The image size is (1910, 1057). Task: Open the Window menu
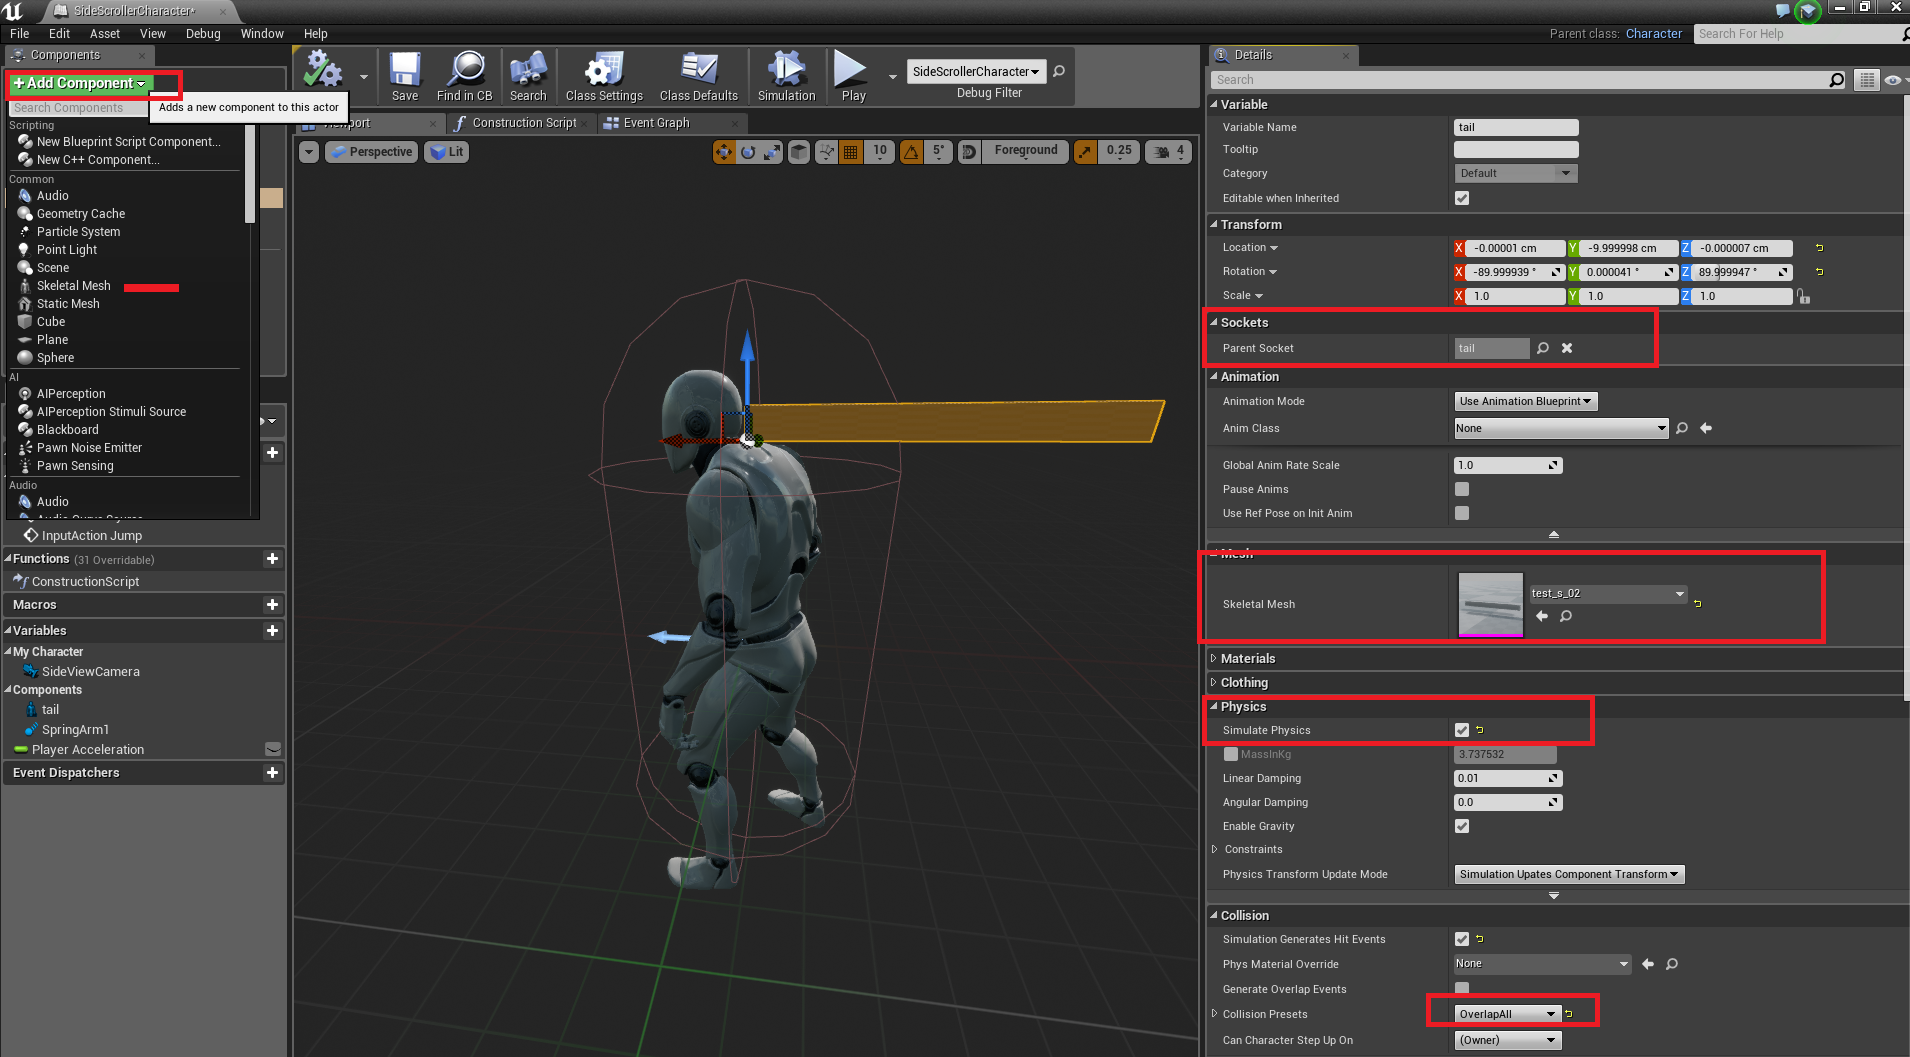[x=262, y=33]
